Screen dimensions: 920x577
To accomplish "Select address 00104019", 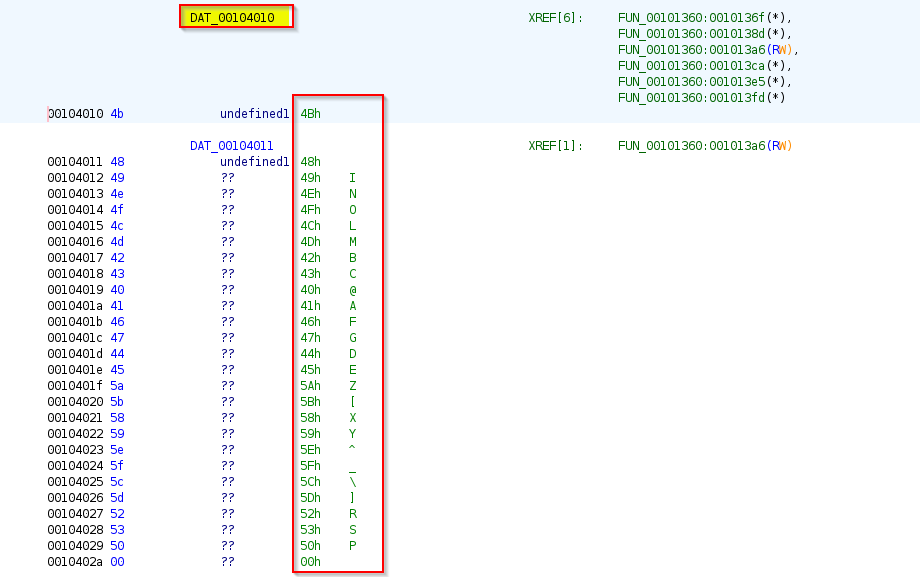I will click(x=75, y=289).
